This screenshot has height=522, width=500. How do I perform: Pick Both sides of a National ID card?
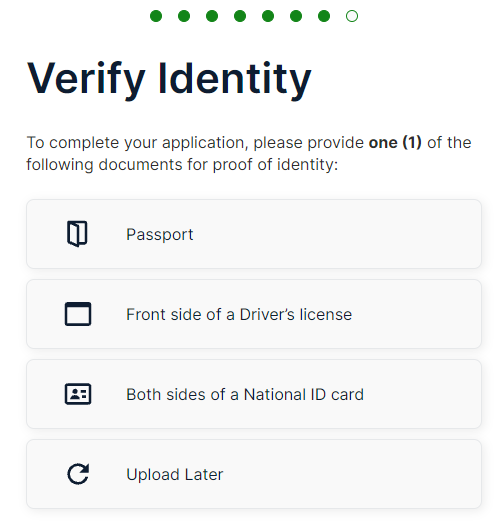pyautogui.click(x=254, y=394)
